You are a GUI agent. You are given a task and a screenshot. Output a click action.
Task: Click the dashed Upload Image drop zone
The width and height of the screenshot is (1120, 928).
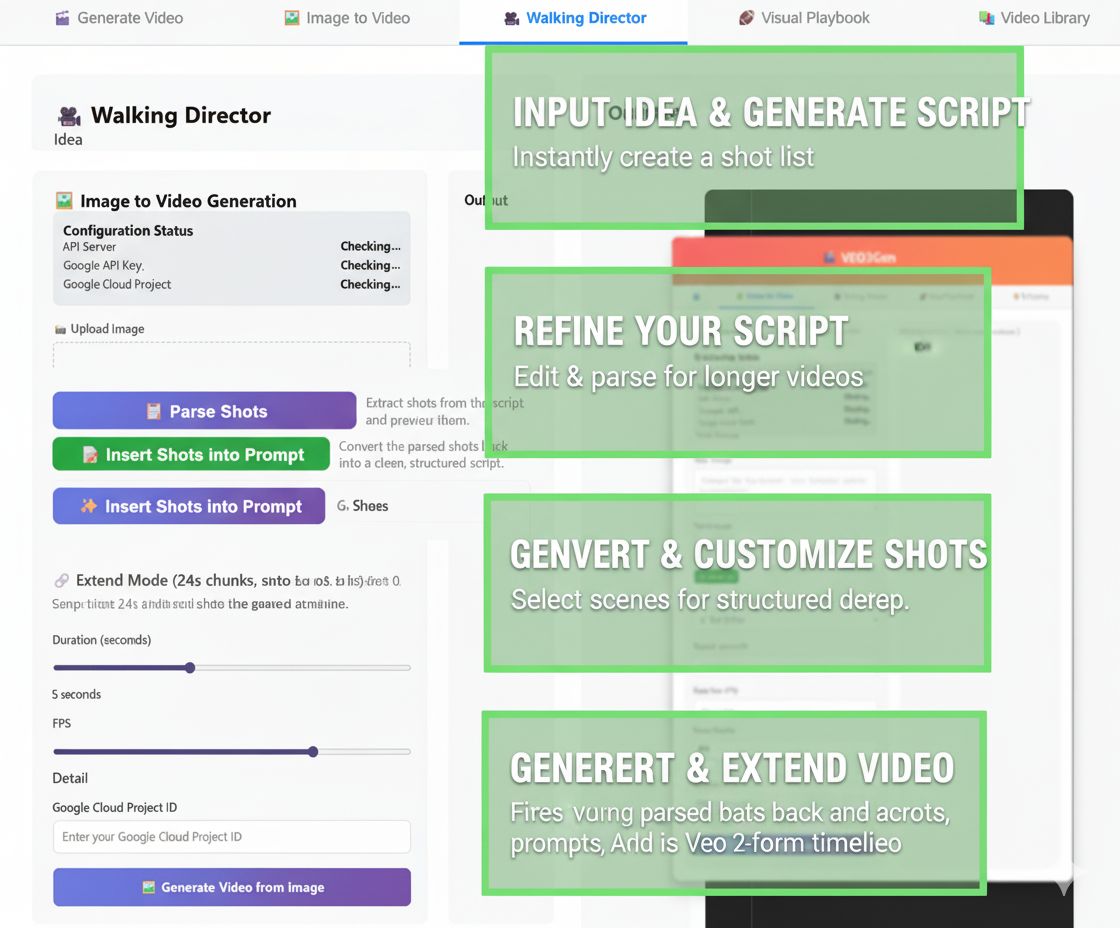point(231,354)
